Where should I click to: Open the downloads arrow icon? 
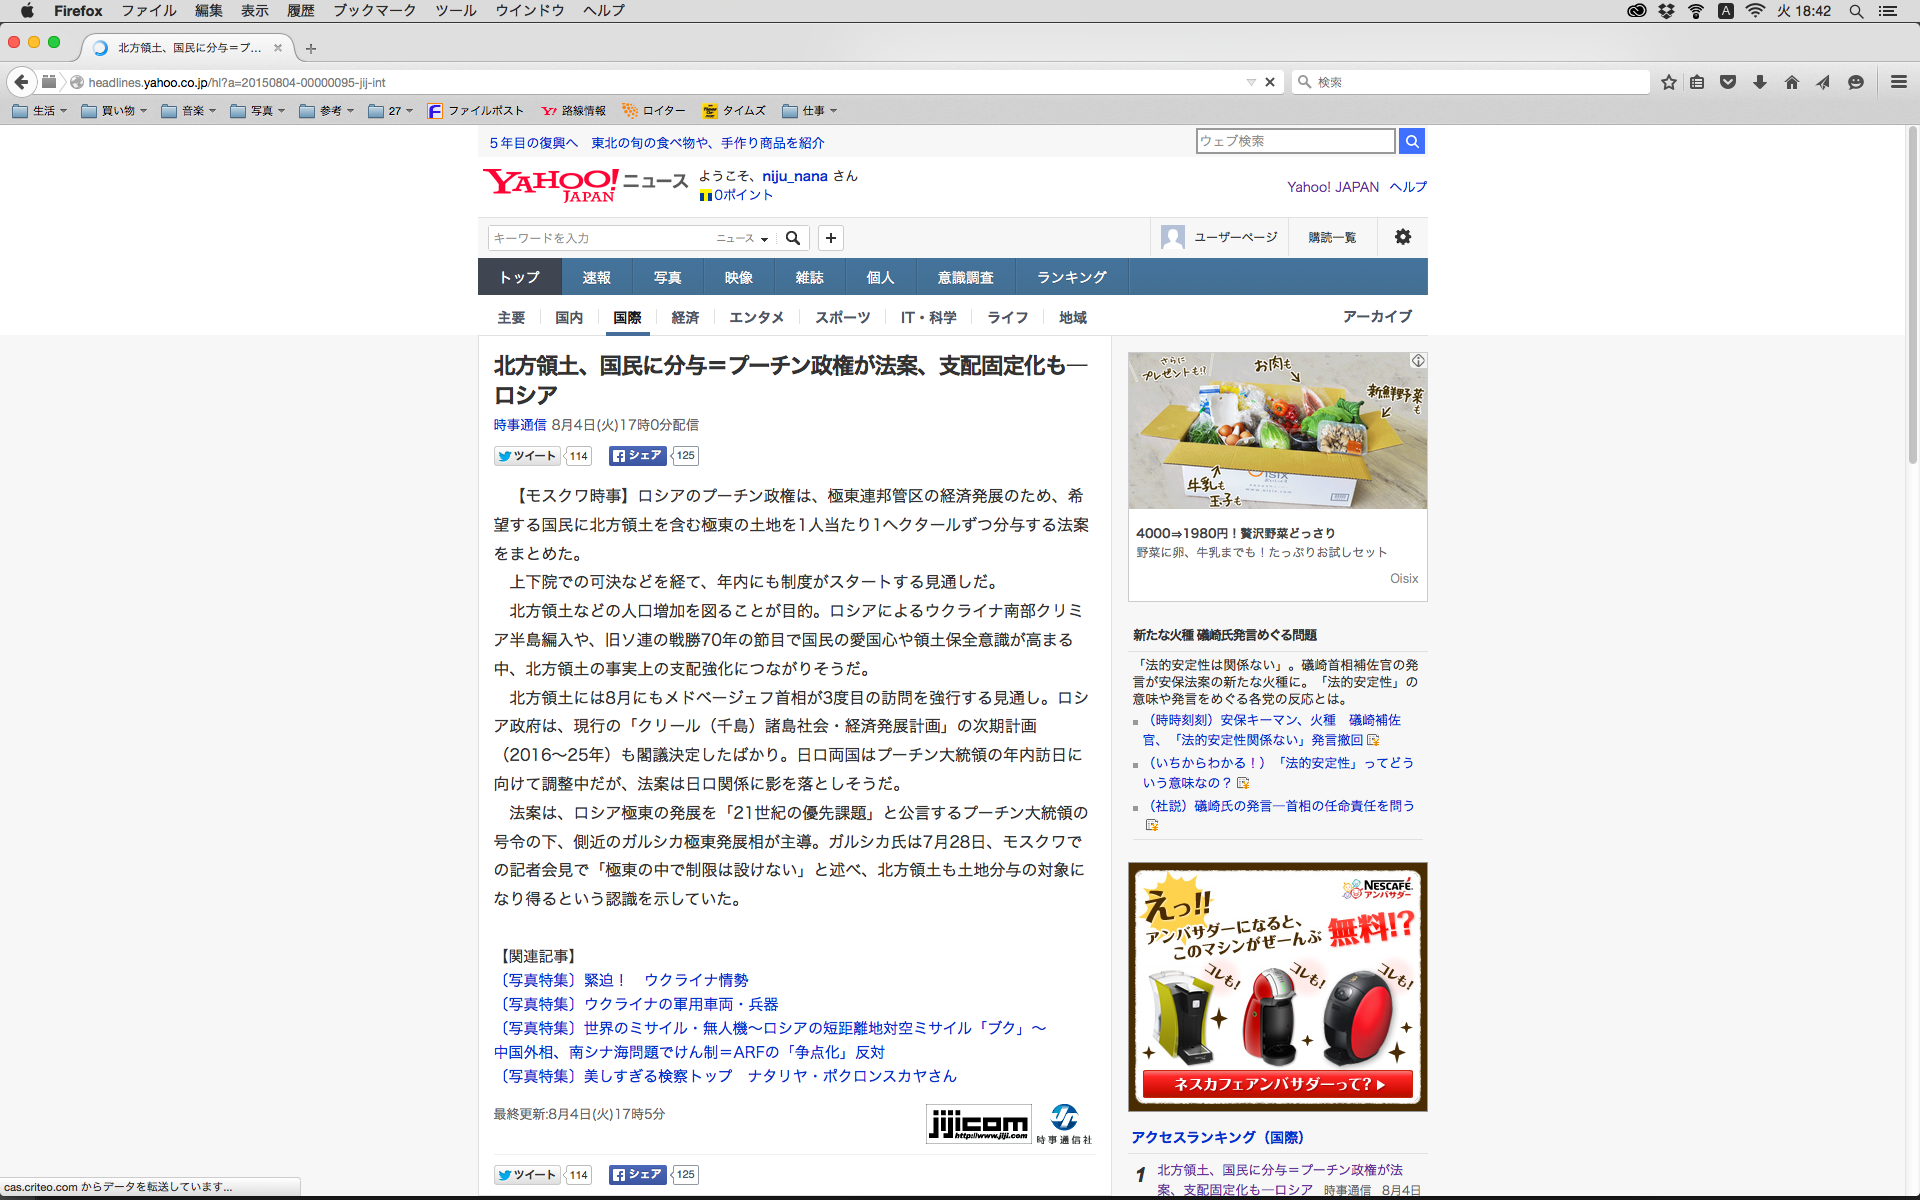pyautogui.click(x=1760, y=82)
